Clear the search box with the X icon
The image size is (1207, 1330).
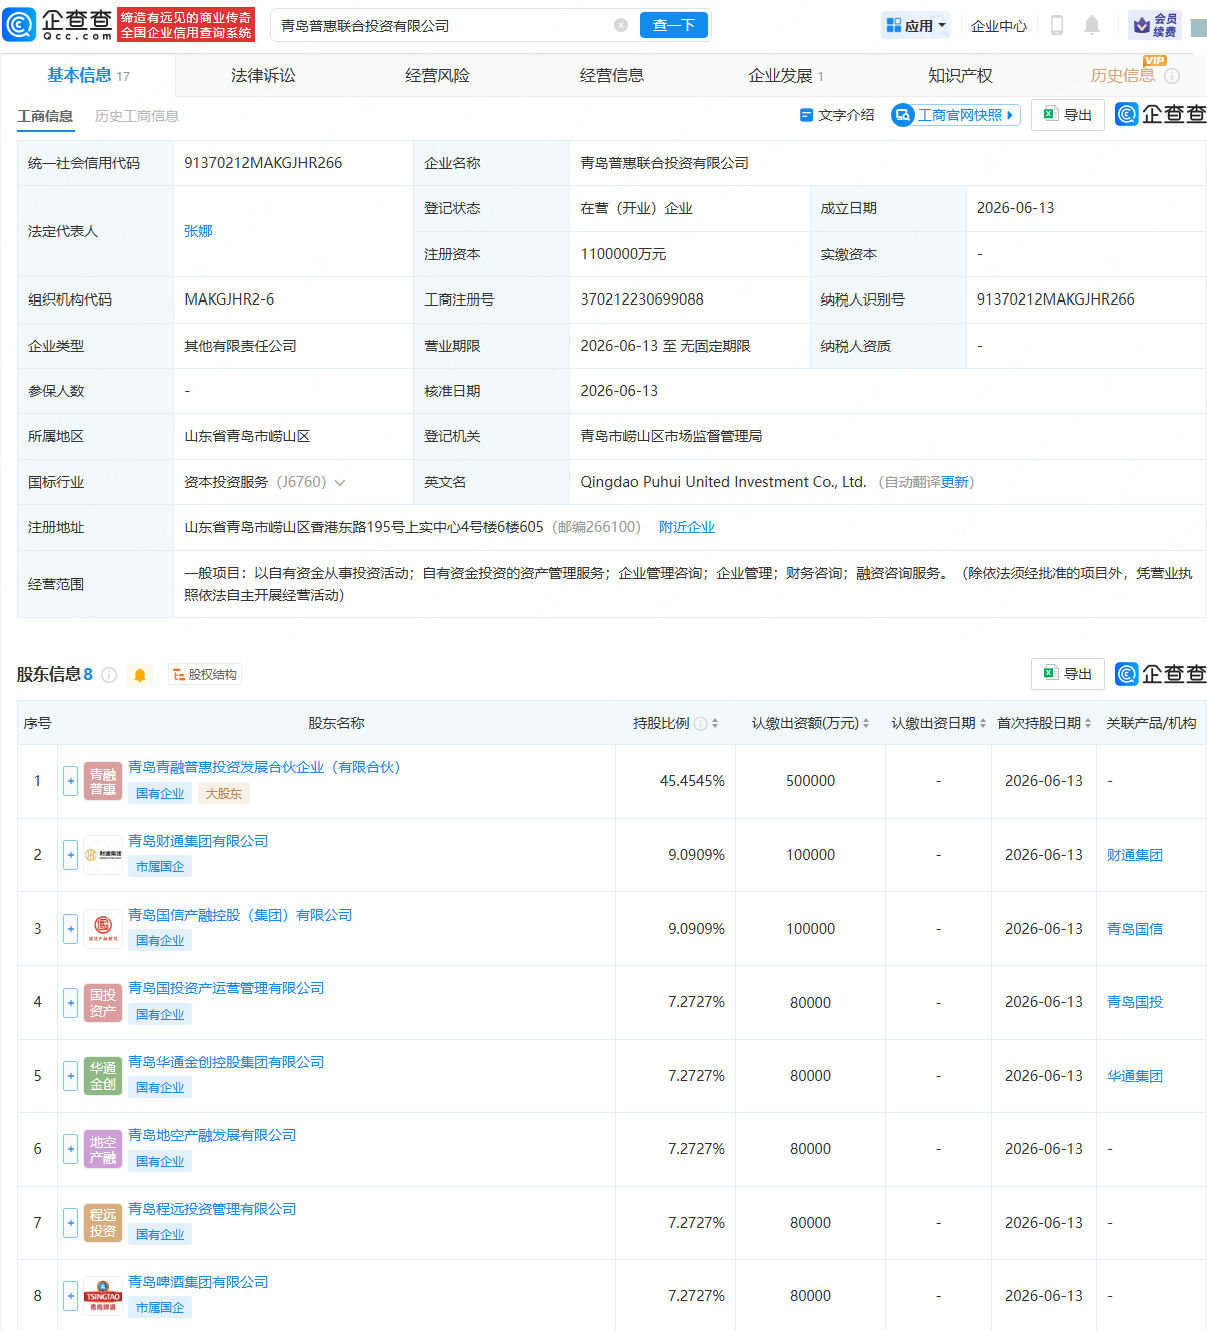pos(621,25)
